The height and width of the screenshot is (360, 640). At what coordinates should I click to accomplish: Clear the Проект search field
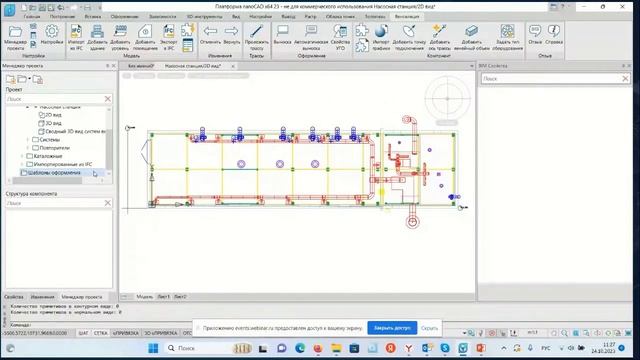pos(108,99)
